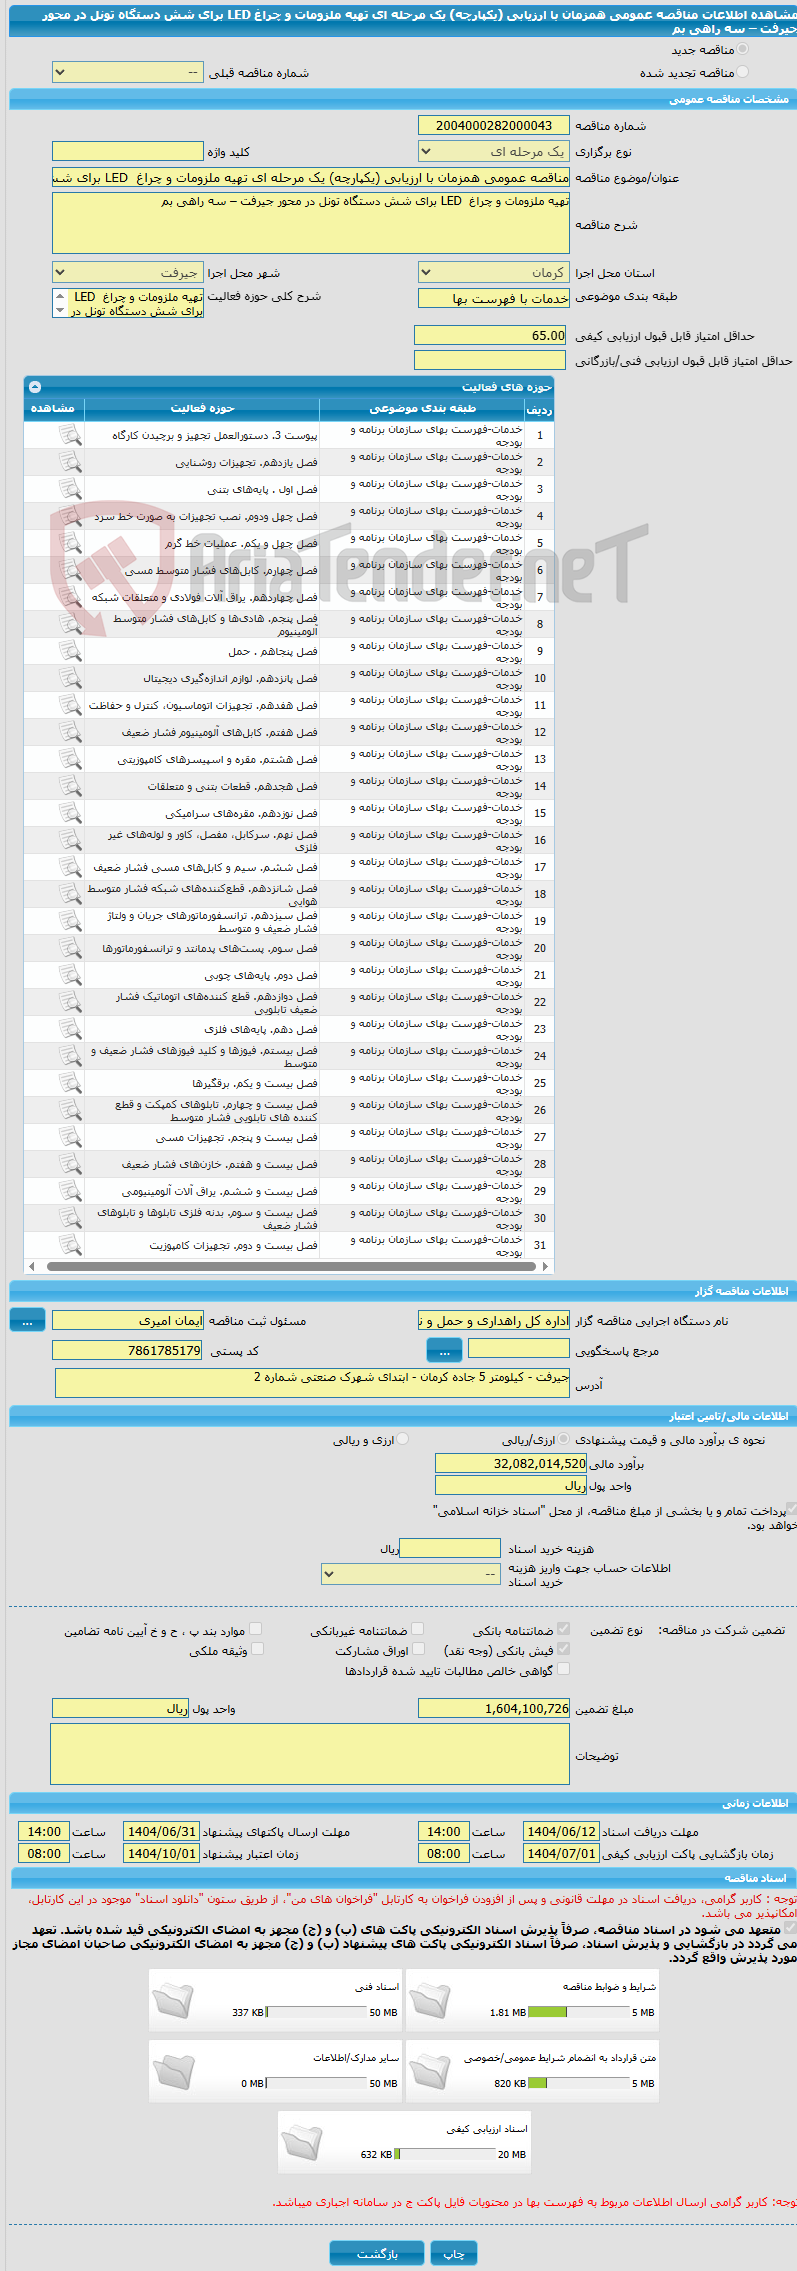Open view icon for row 15 activity
797x2271 pixels.
click(69, 813)
